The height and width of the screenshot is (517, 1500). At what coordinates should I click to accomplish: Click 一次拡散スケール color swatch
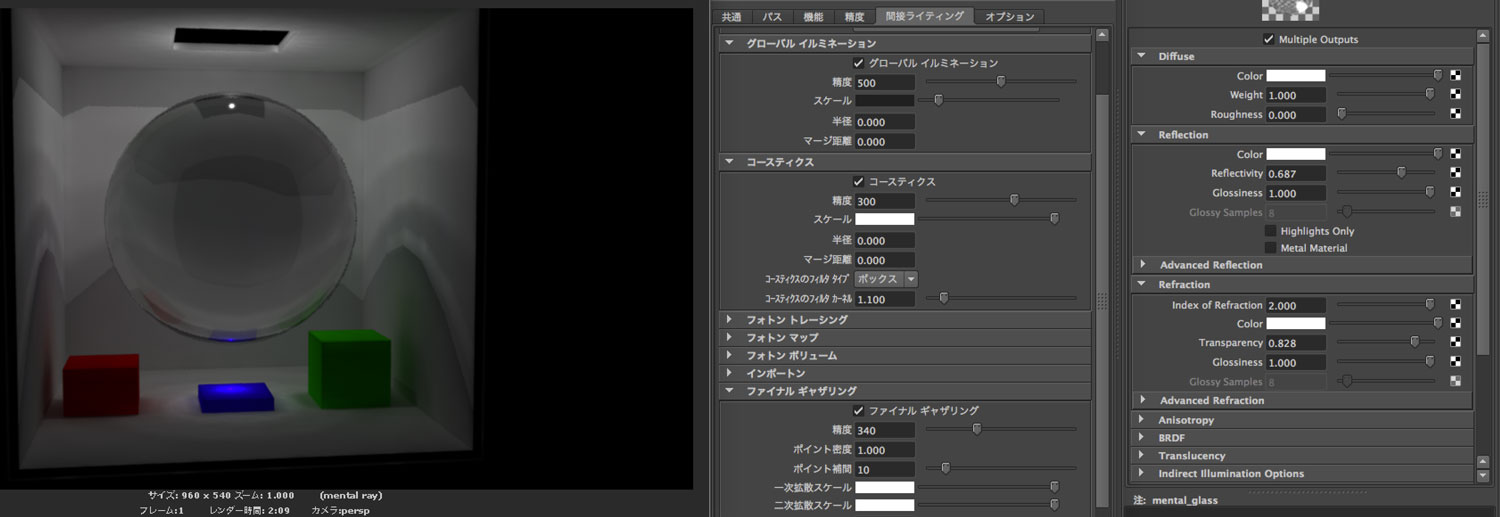click(x=885, y=487)
